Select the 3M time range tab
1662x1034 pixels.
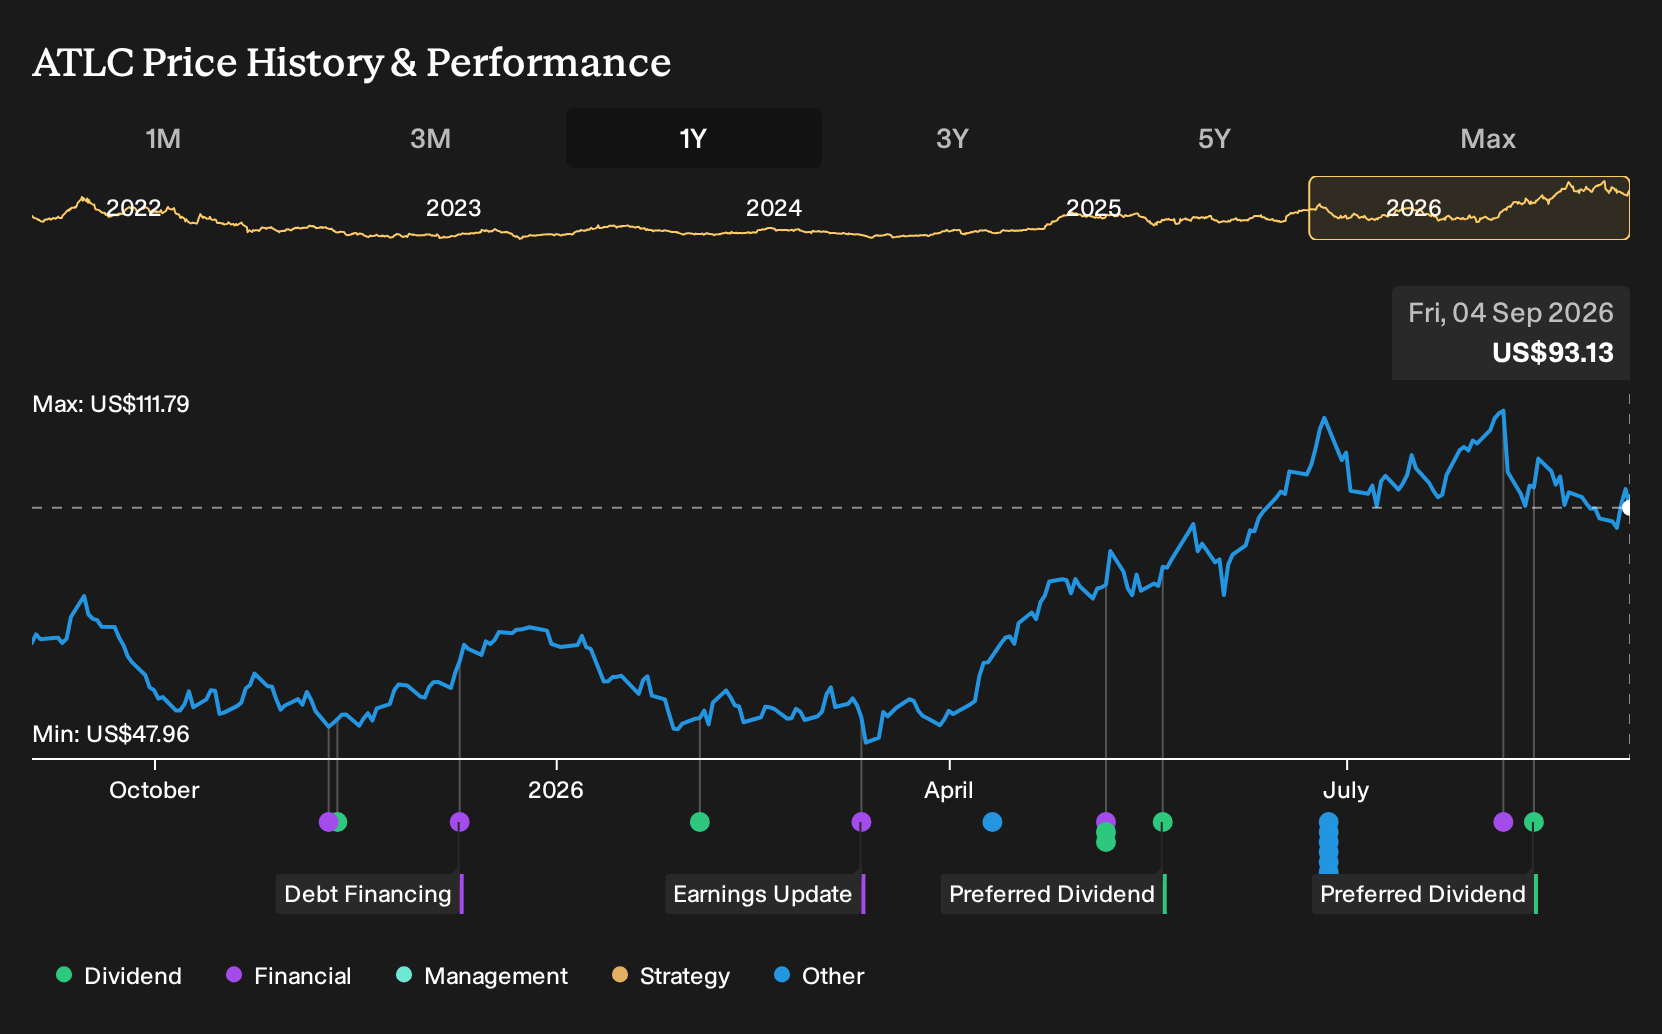pyautogui.click(x=430, y=138)
